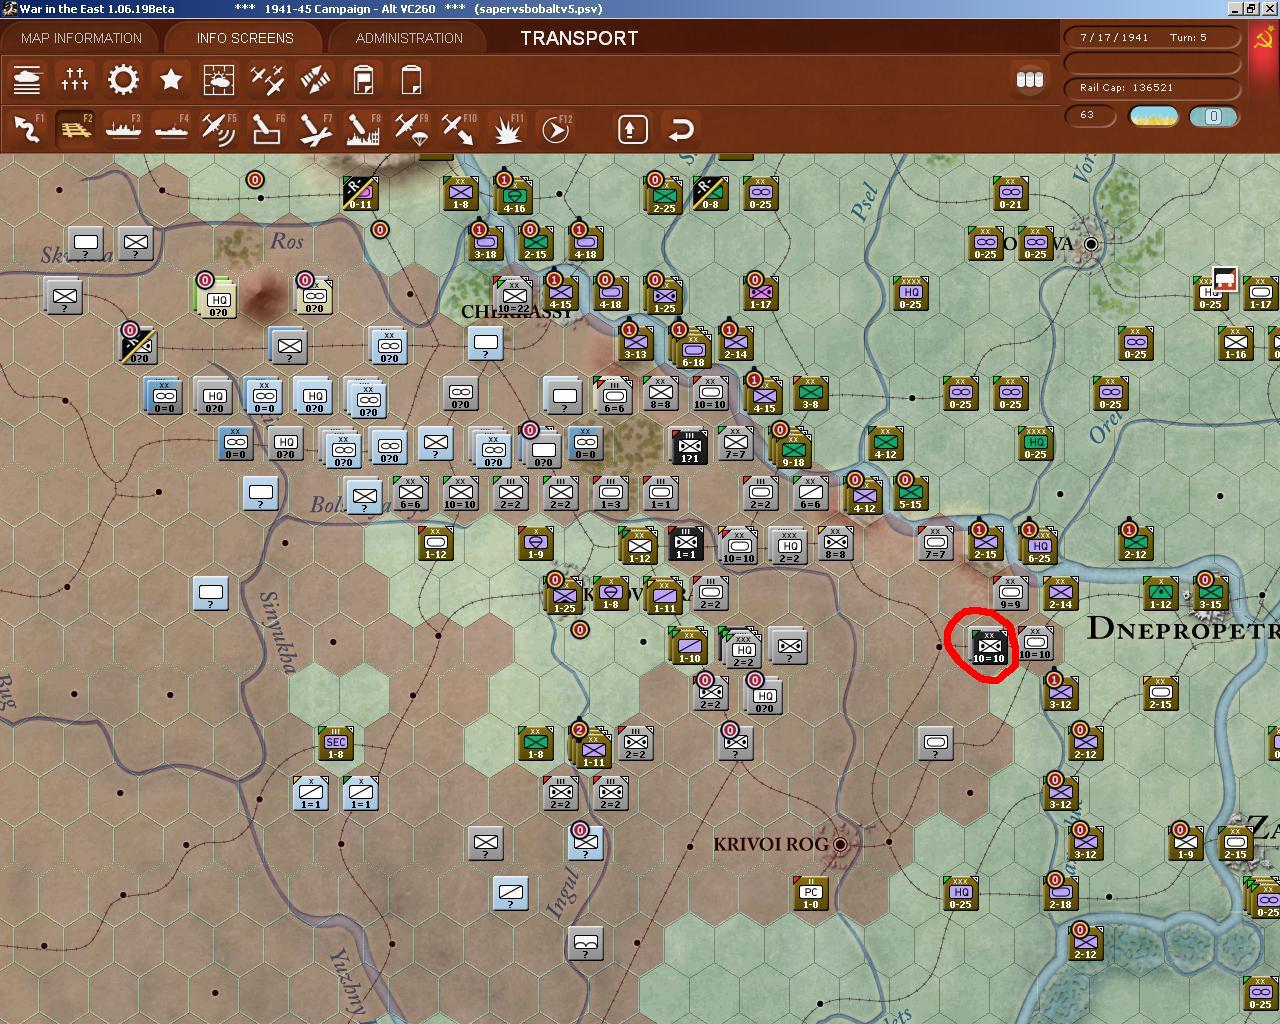
Task: Select F6 bomb unit mode
Action: pyautogui.click(x=267, y=130)
